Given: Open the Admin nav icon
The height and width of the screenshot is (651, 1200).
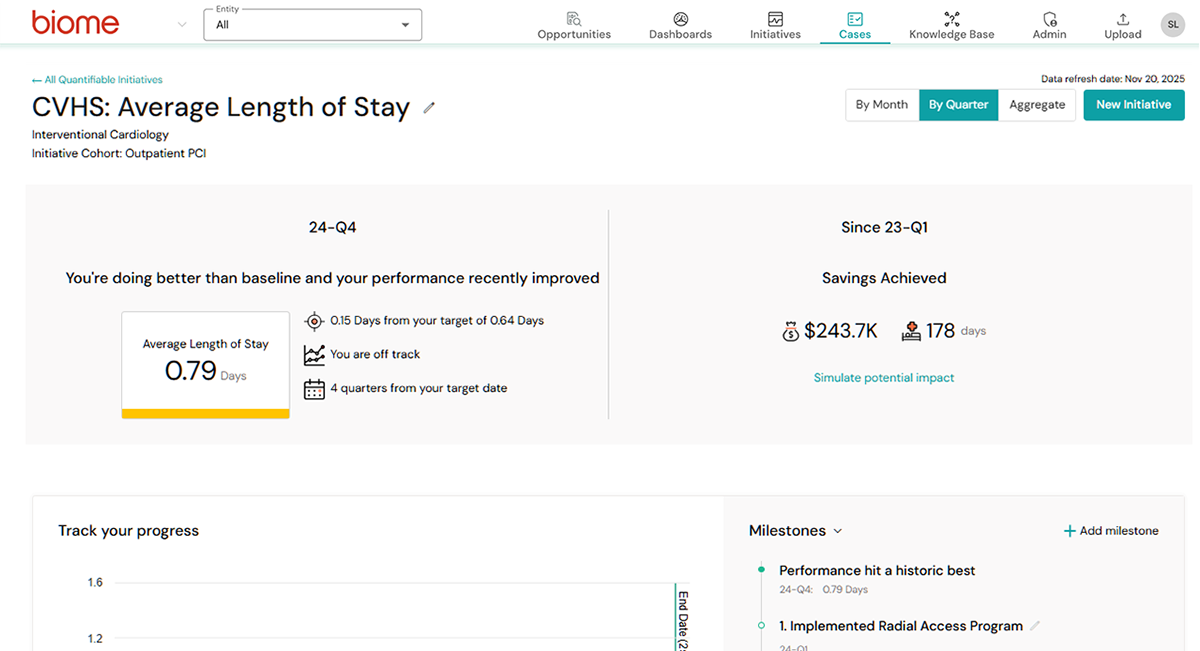Looking at the screenshot, I should [x=1049, y=19].
